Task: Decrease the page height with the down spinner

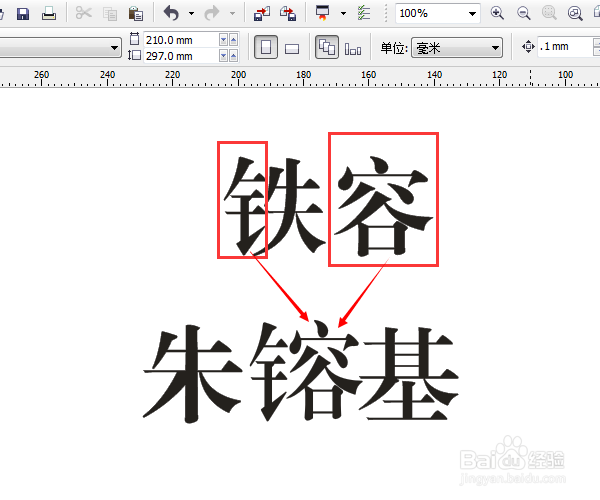Action: [223, 56]
